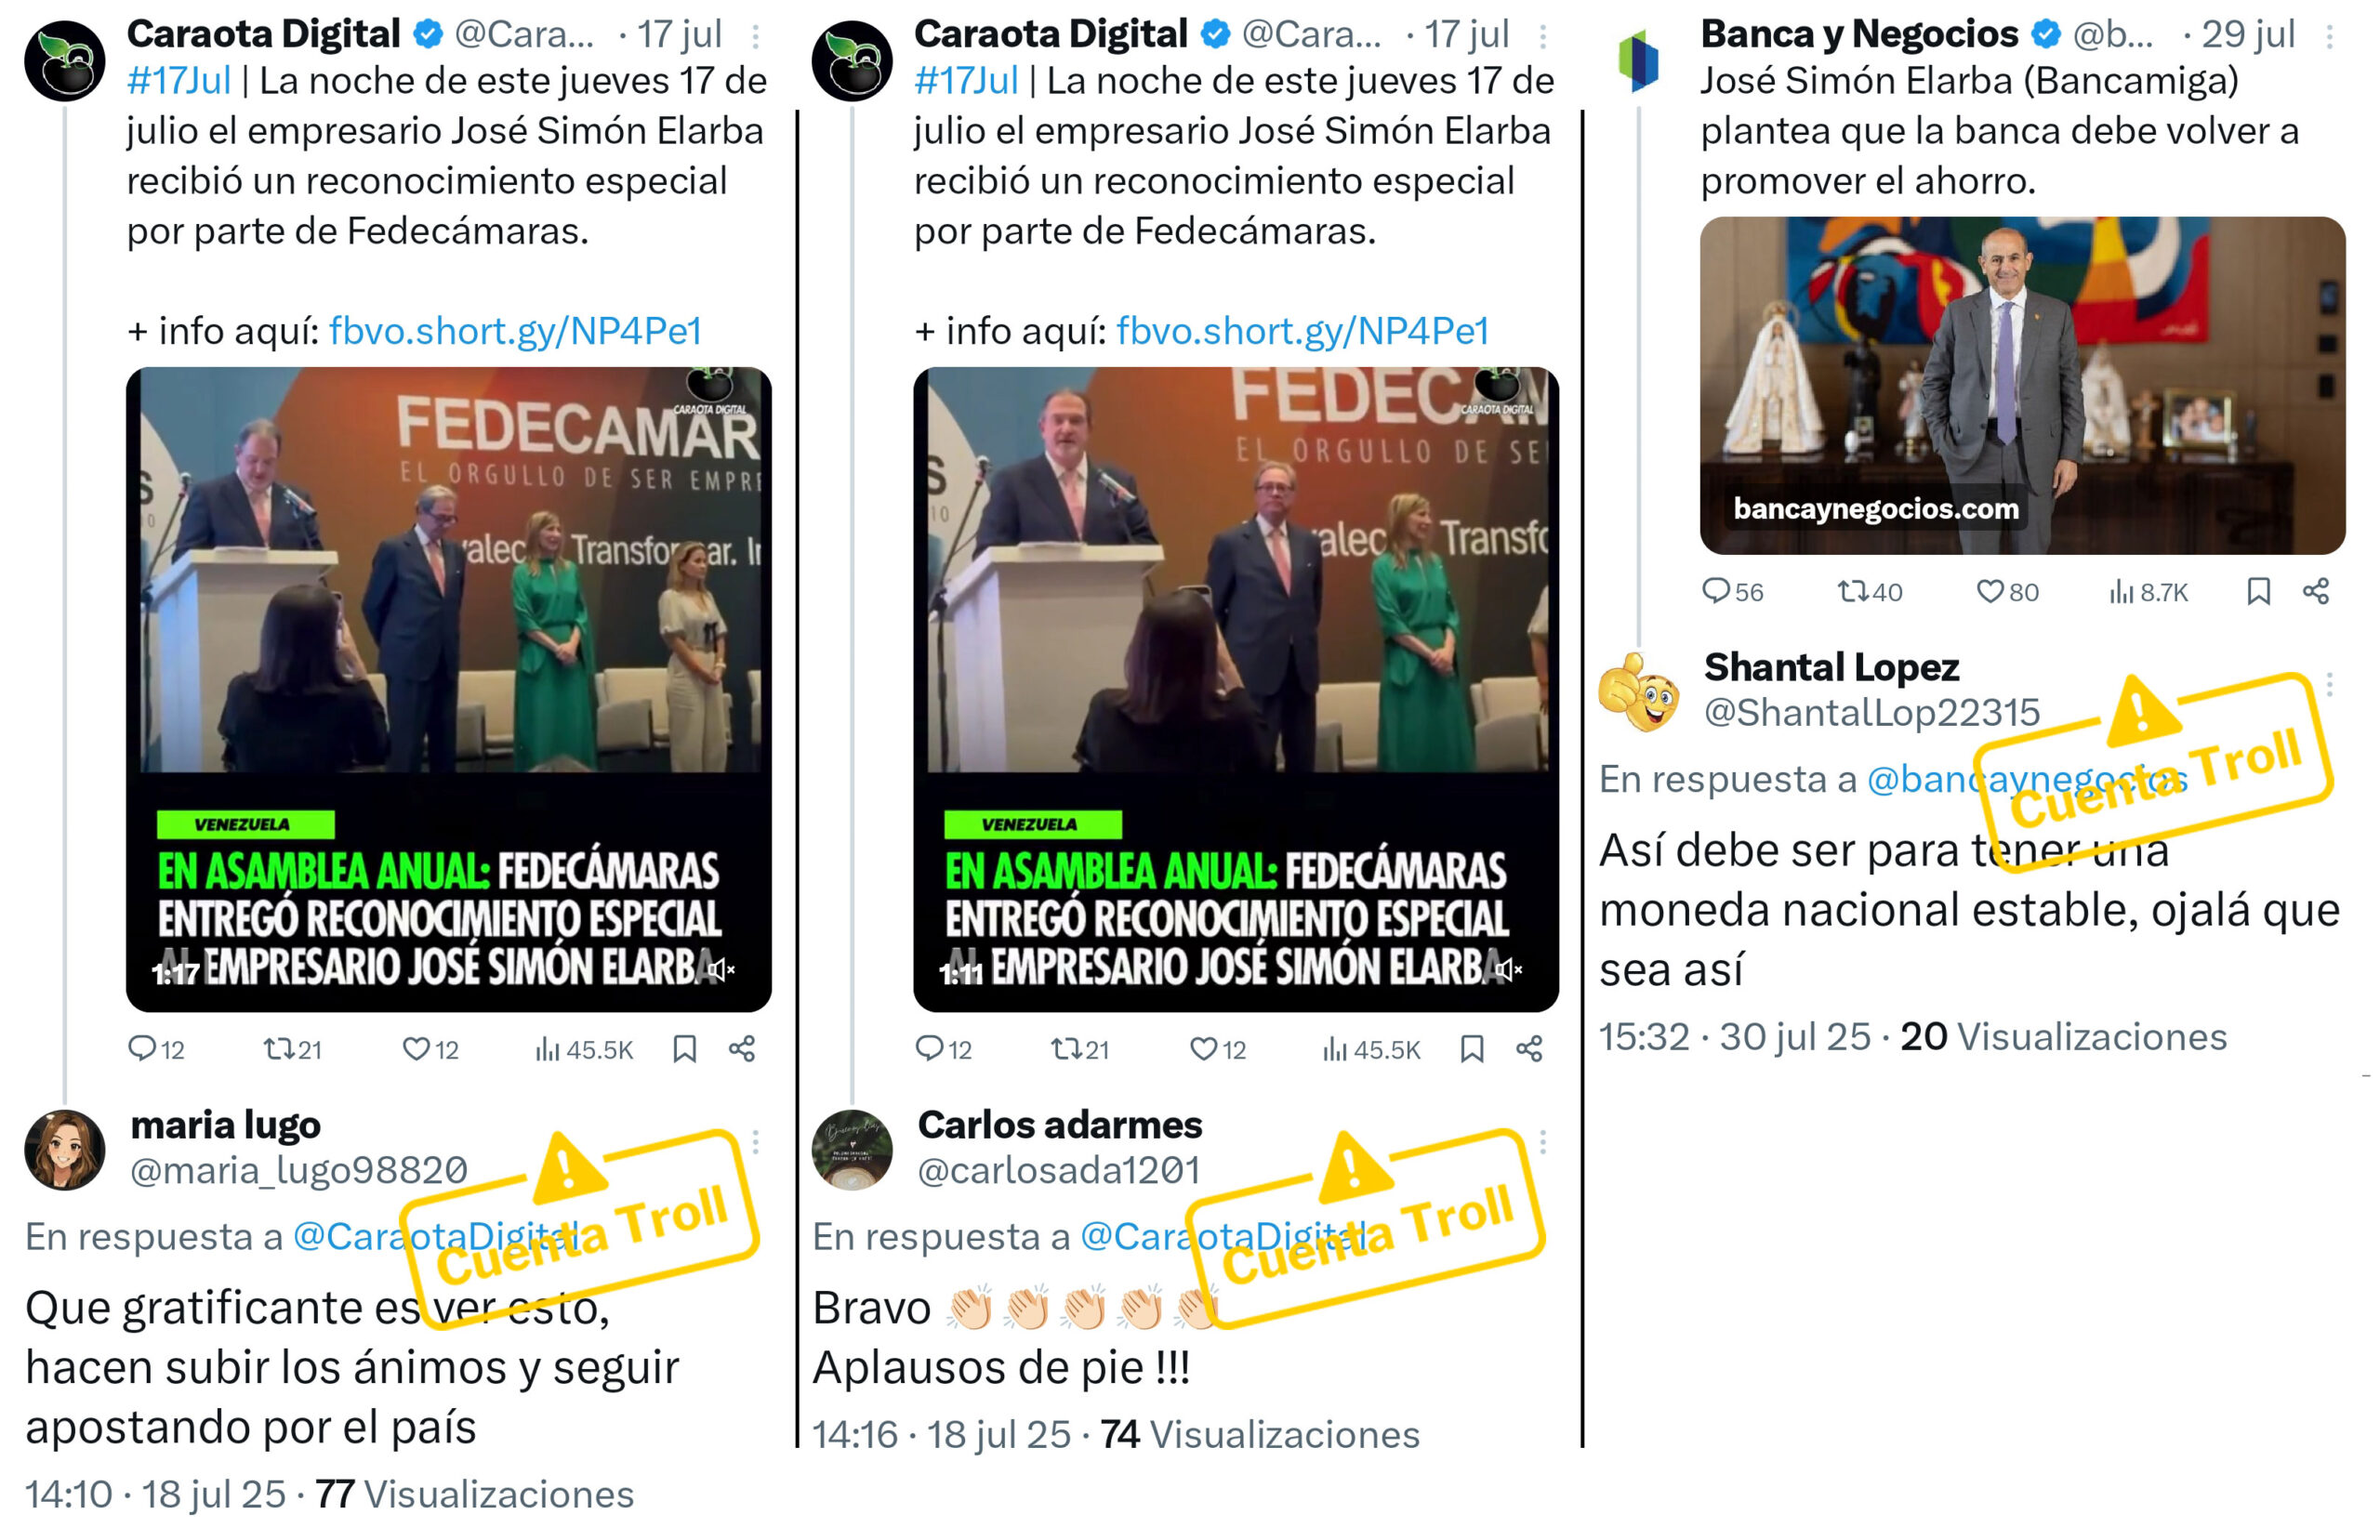Share the Banca y Negocios tweet

(x=2316, y=592)
